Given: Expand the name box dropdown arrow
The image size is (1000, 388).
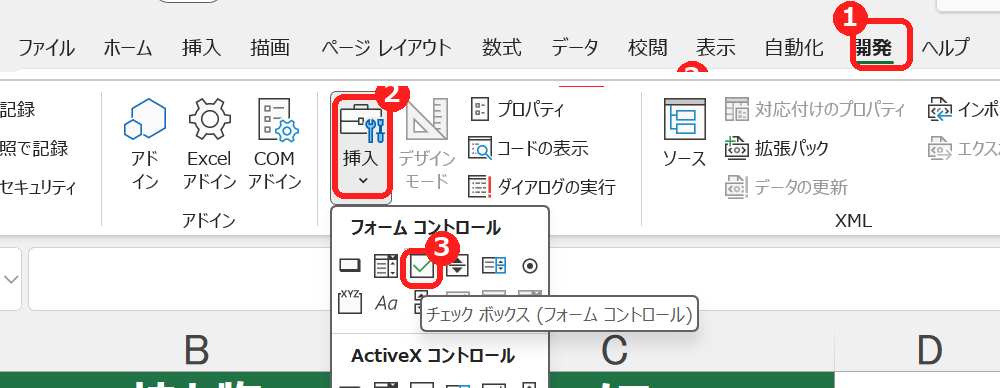Looking at the screenshot, I should point(10,280).
